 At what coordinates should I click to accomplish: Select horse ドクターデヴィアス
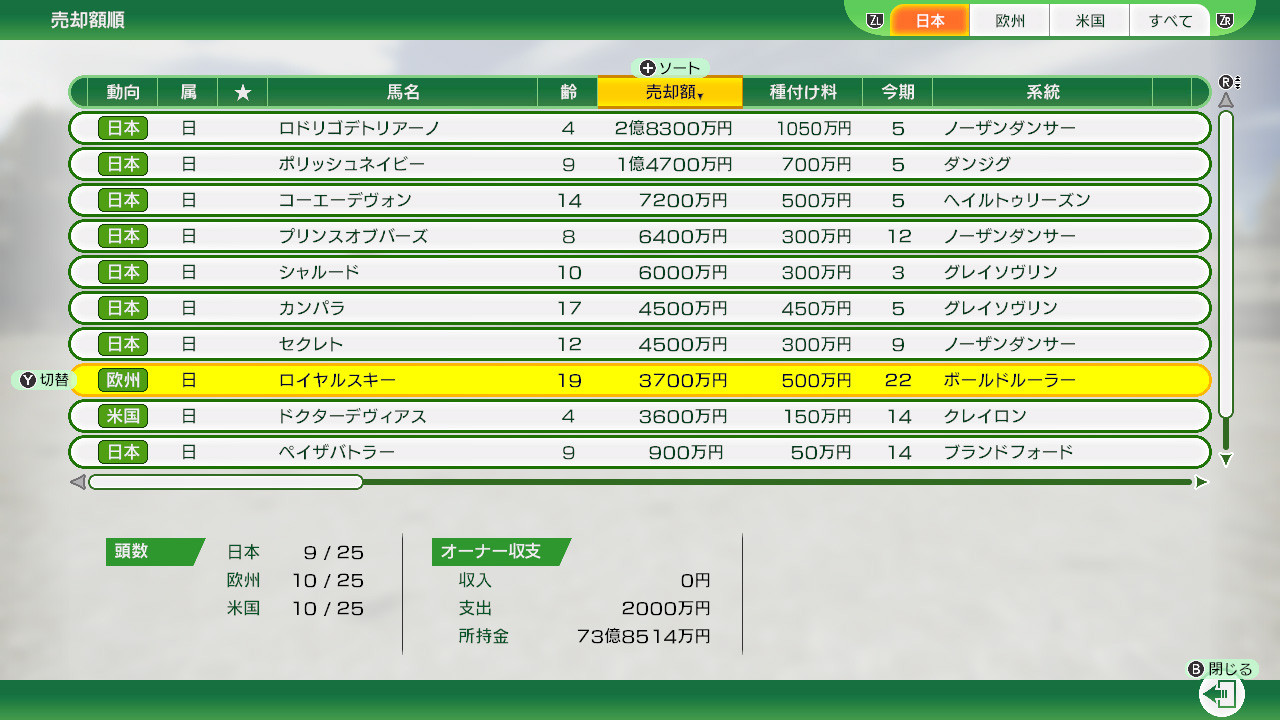coord(640,416)
